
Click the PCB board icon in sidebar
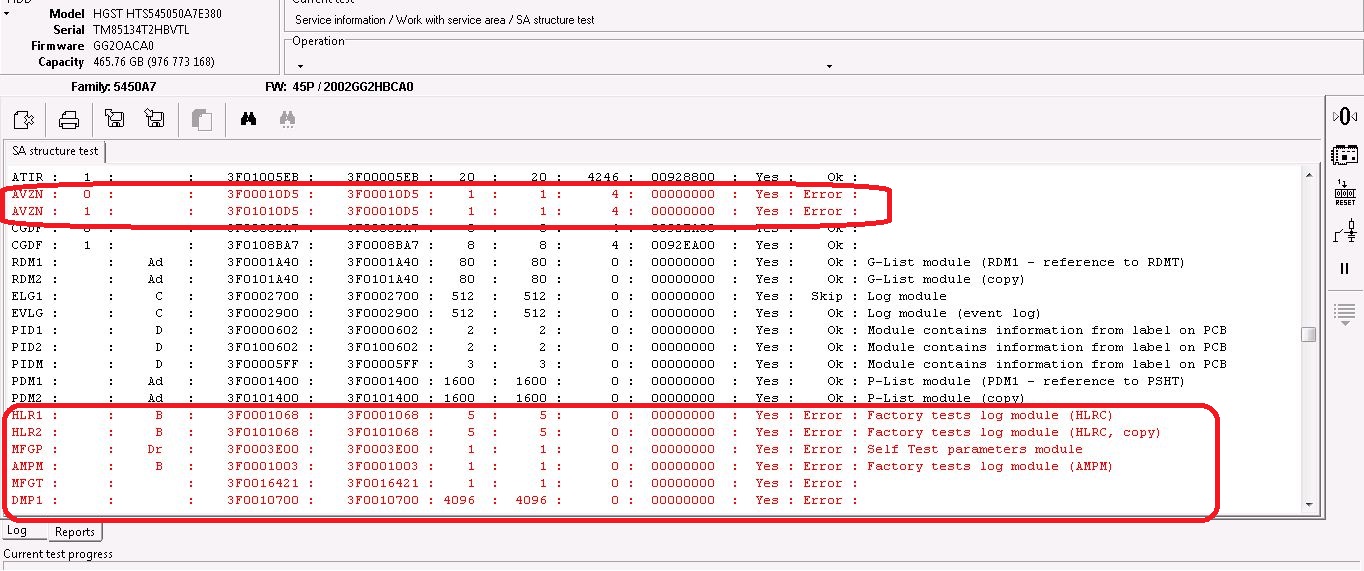tap(1345, 155)
